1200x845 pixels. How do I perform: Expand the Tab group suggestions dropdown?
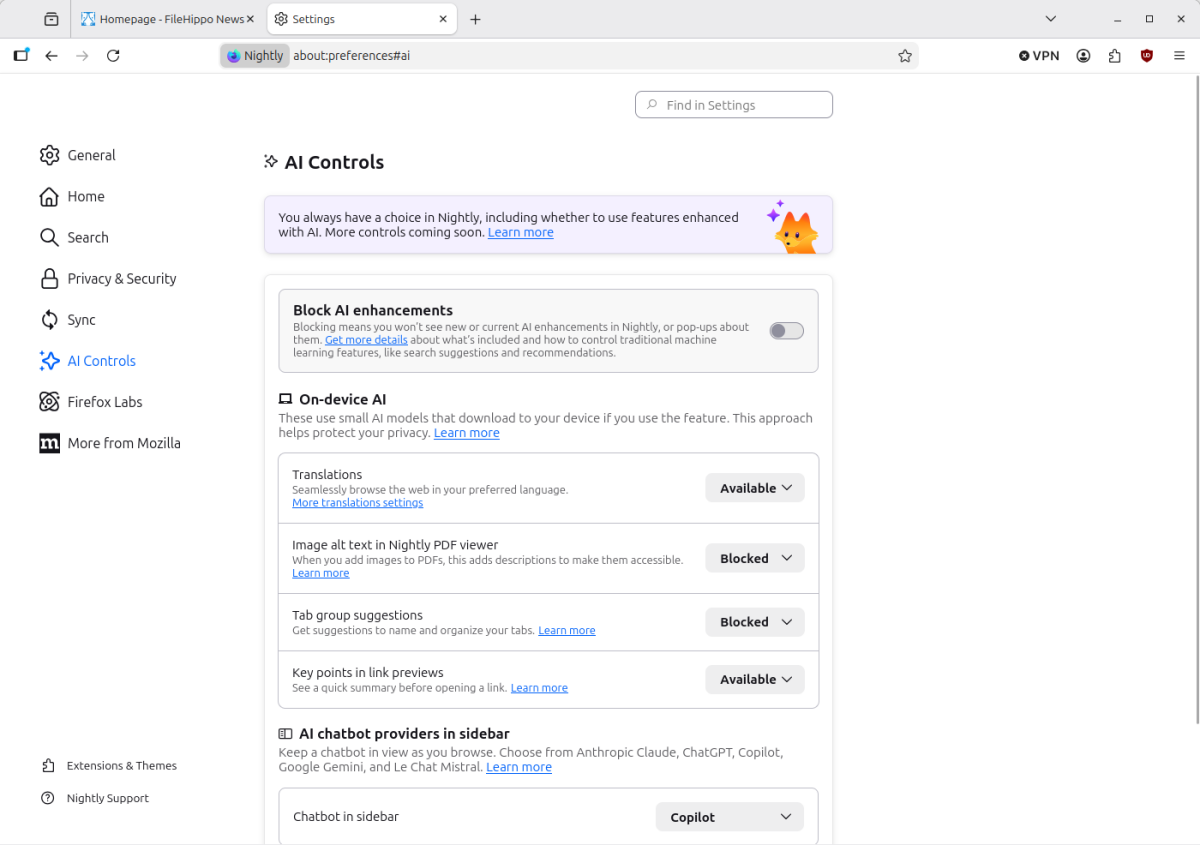point(754,621)
